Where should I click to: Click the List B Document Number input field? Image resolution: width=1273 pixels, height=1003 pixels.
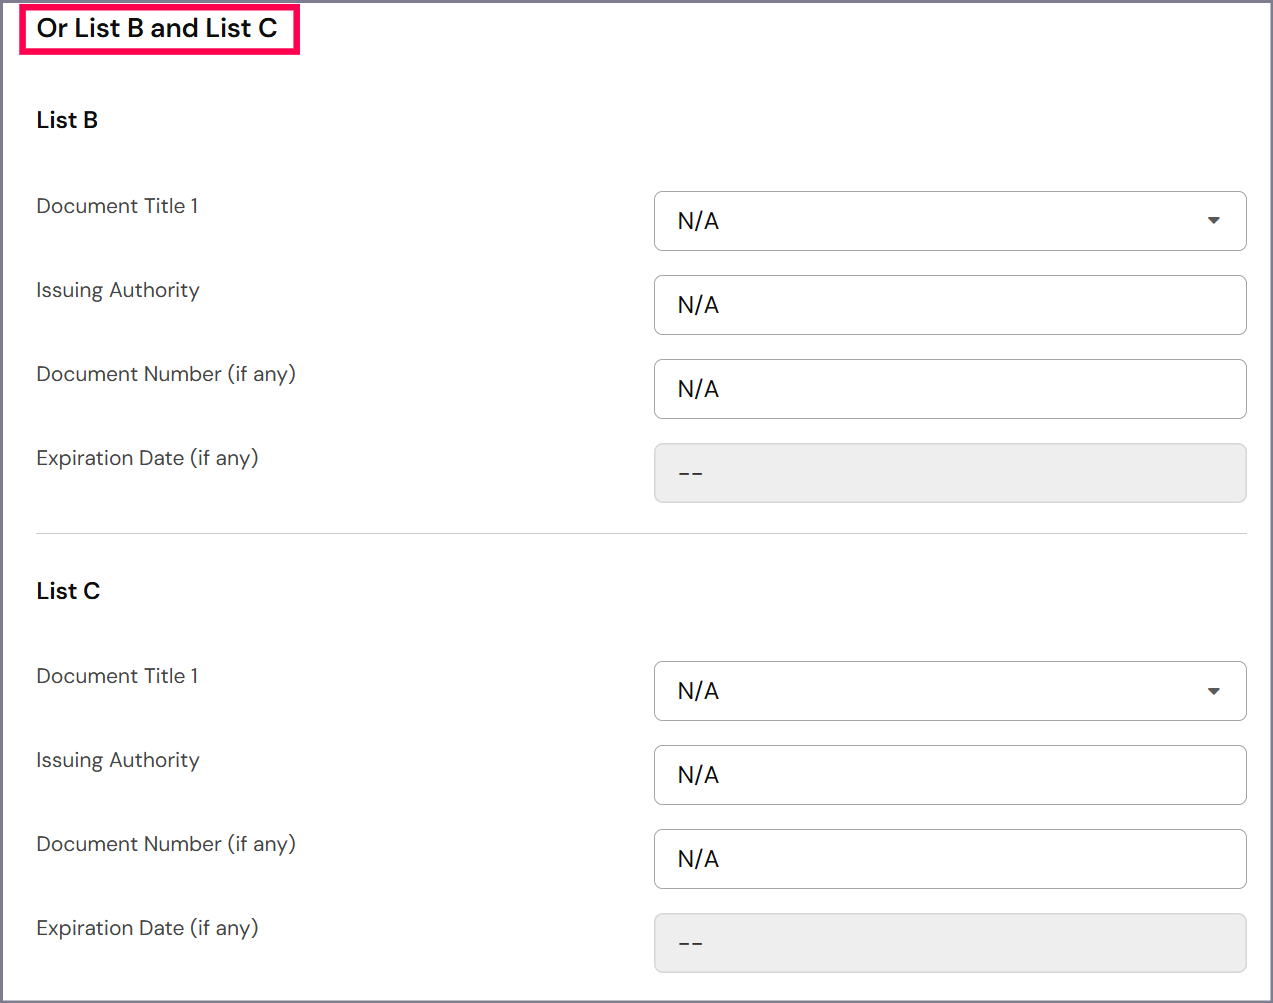[949, 389]
